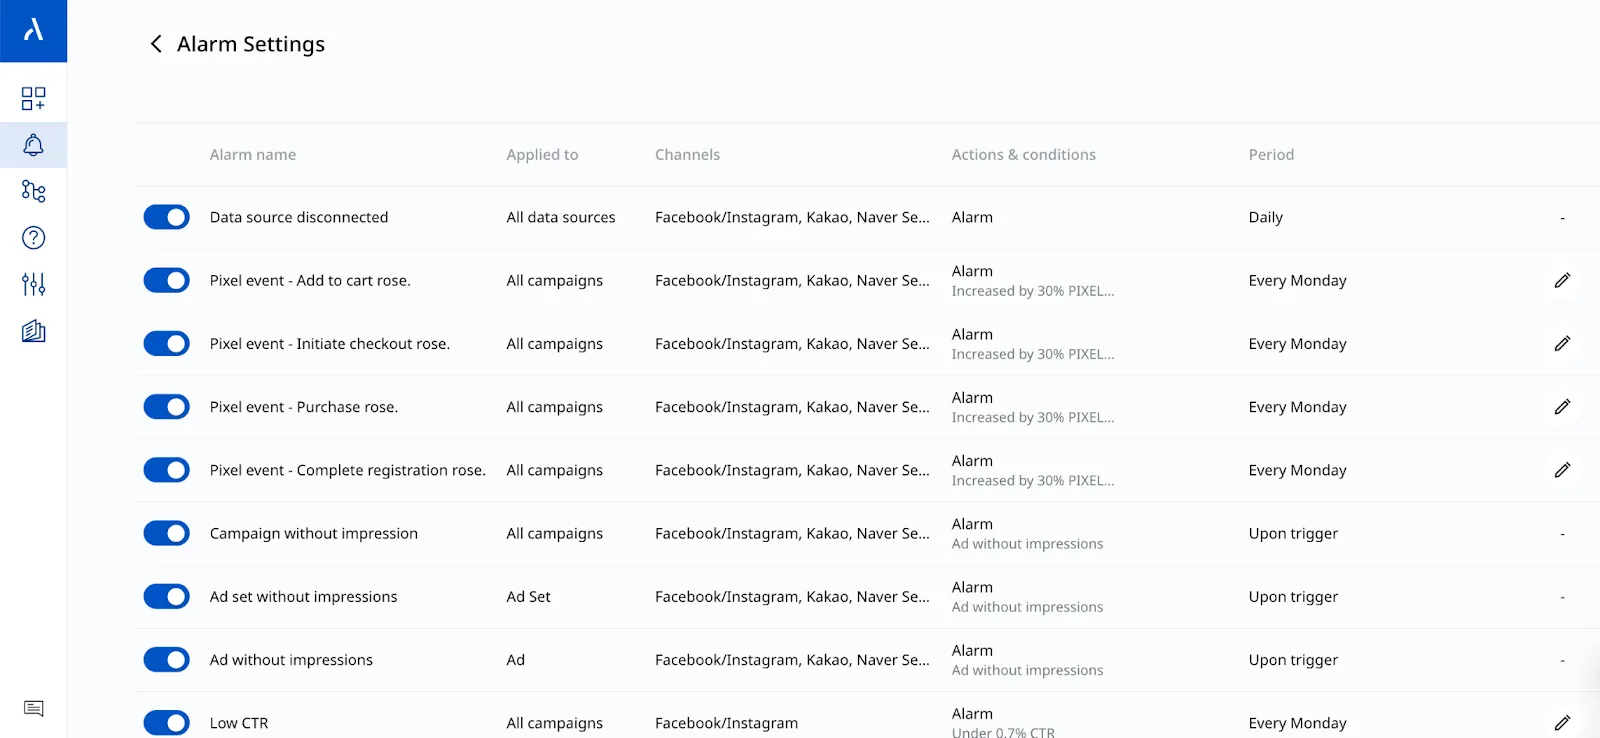This screenshot has width=1600, height=738.
Task: Click the Daily period cell
Action: pos(1265,217)
